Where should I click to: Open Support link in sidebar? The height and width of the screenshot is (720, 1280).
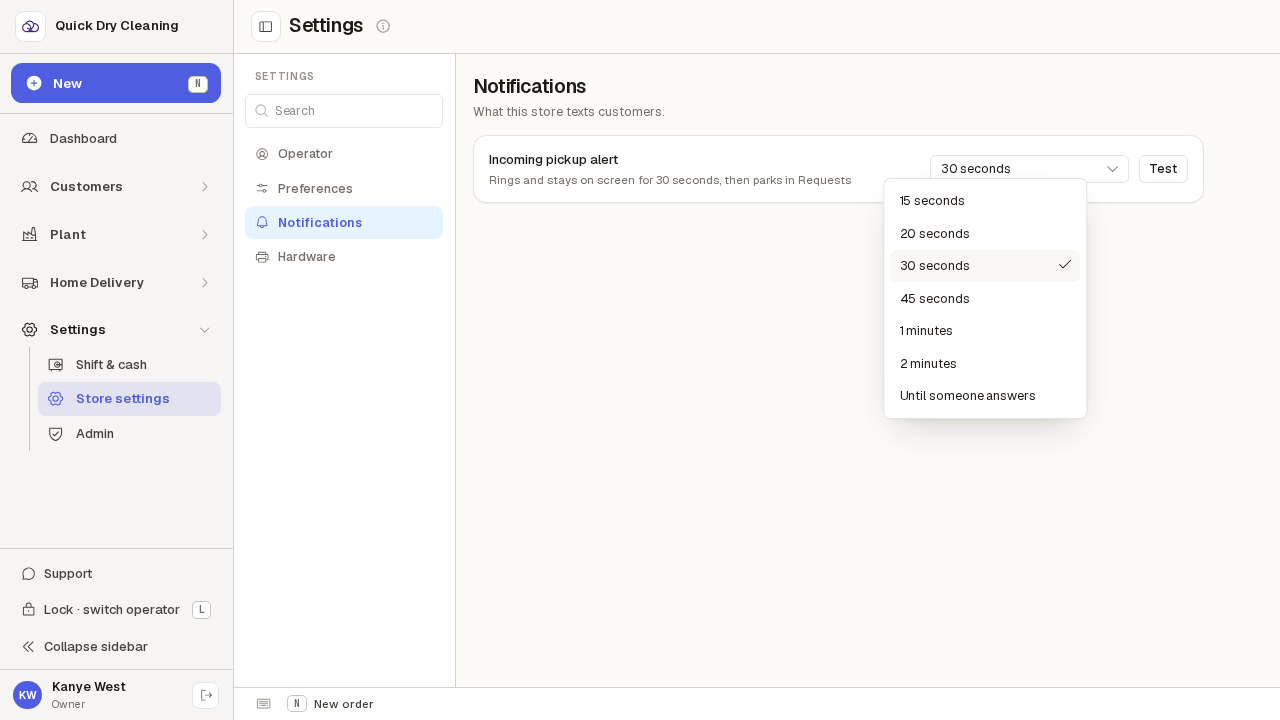[116, 574]
